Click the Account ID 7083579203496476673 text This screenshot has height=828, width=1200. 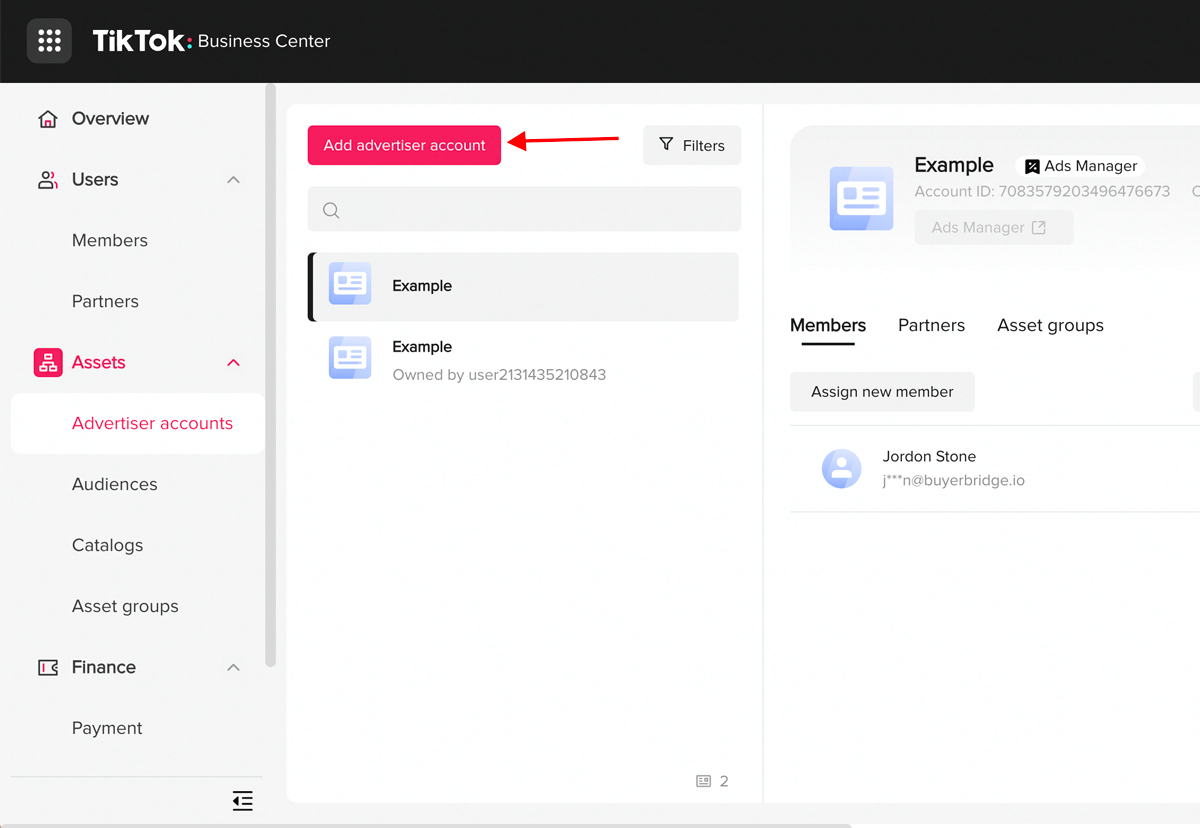(1042, 191)
